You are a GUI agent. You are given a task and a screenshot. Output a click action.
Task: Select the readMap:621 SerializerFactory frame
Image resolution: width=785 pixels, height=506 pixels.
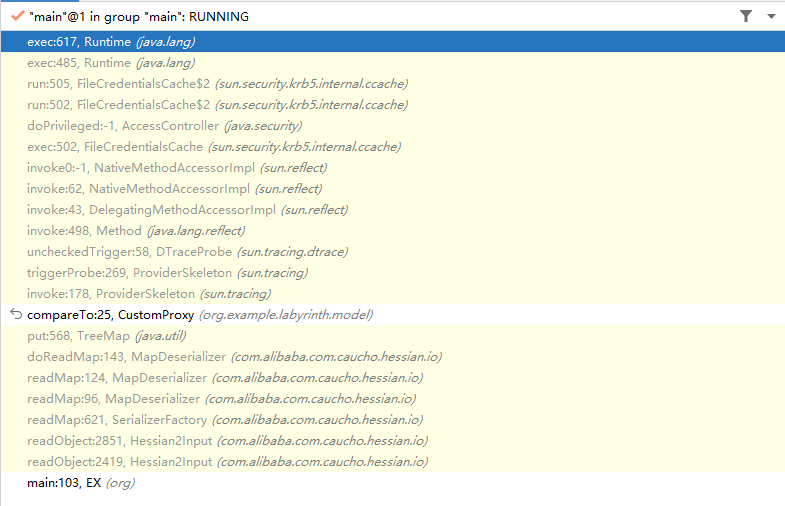click(226, 420)
